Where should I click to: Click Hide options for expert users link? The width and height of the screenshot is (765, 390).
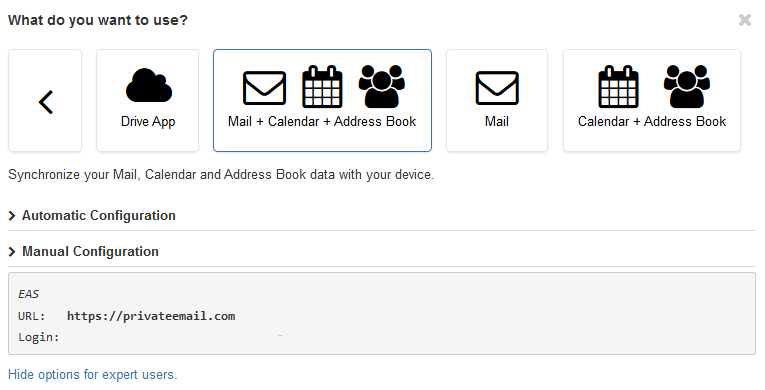click(x=93, y=374)
